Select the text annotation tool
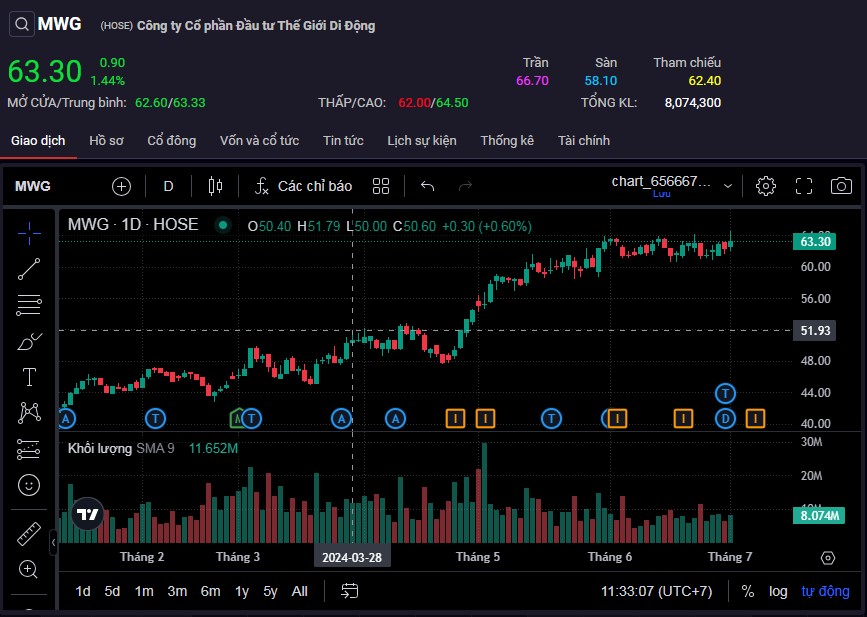Screen dimensions: 867x617 point(29,377)
